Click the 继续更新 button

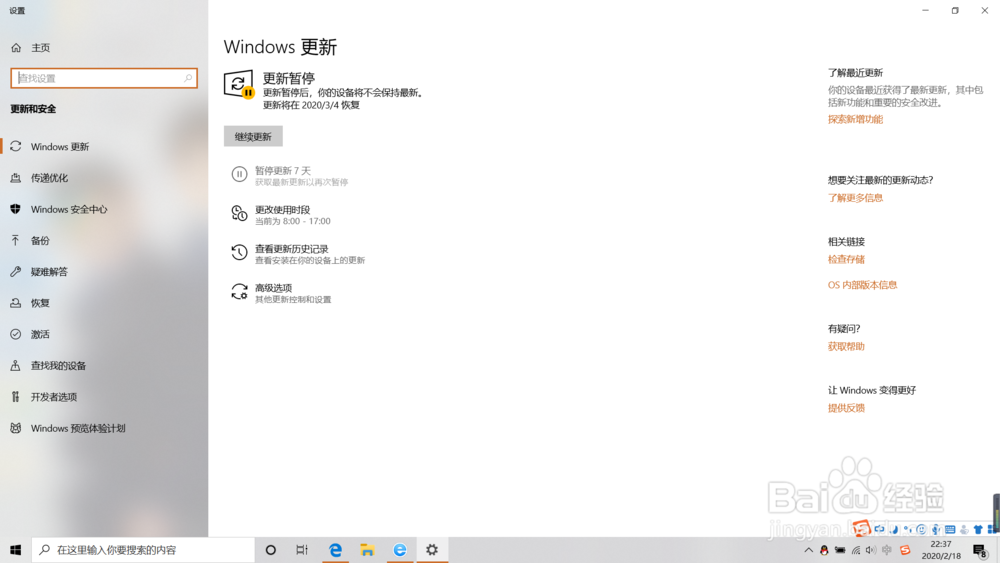point(253,136)
